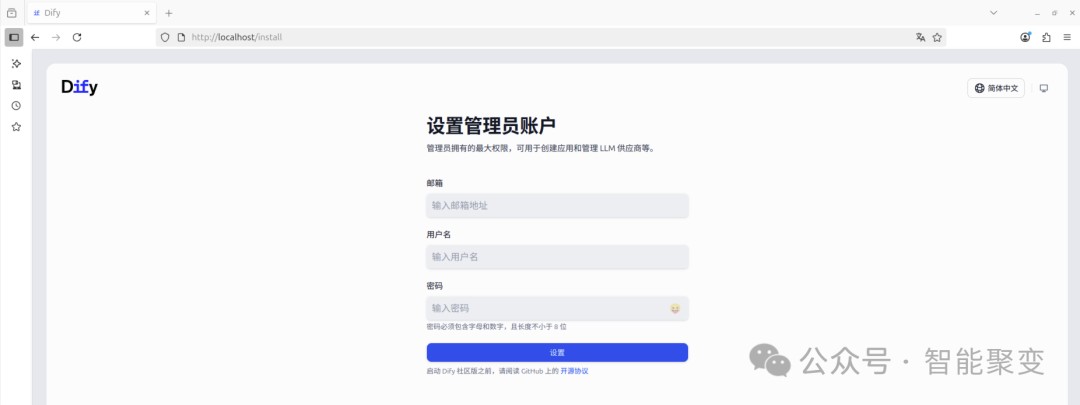Open the extensions puzzle icon

[x=1046, y=37]
